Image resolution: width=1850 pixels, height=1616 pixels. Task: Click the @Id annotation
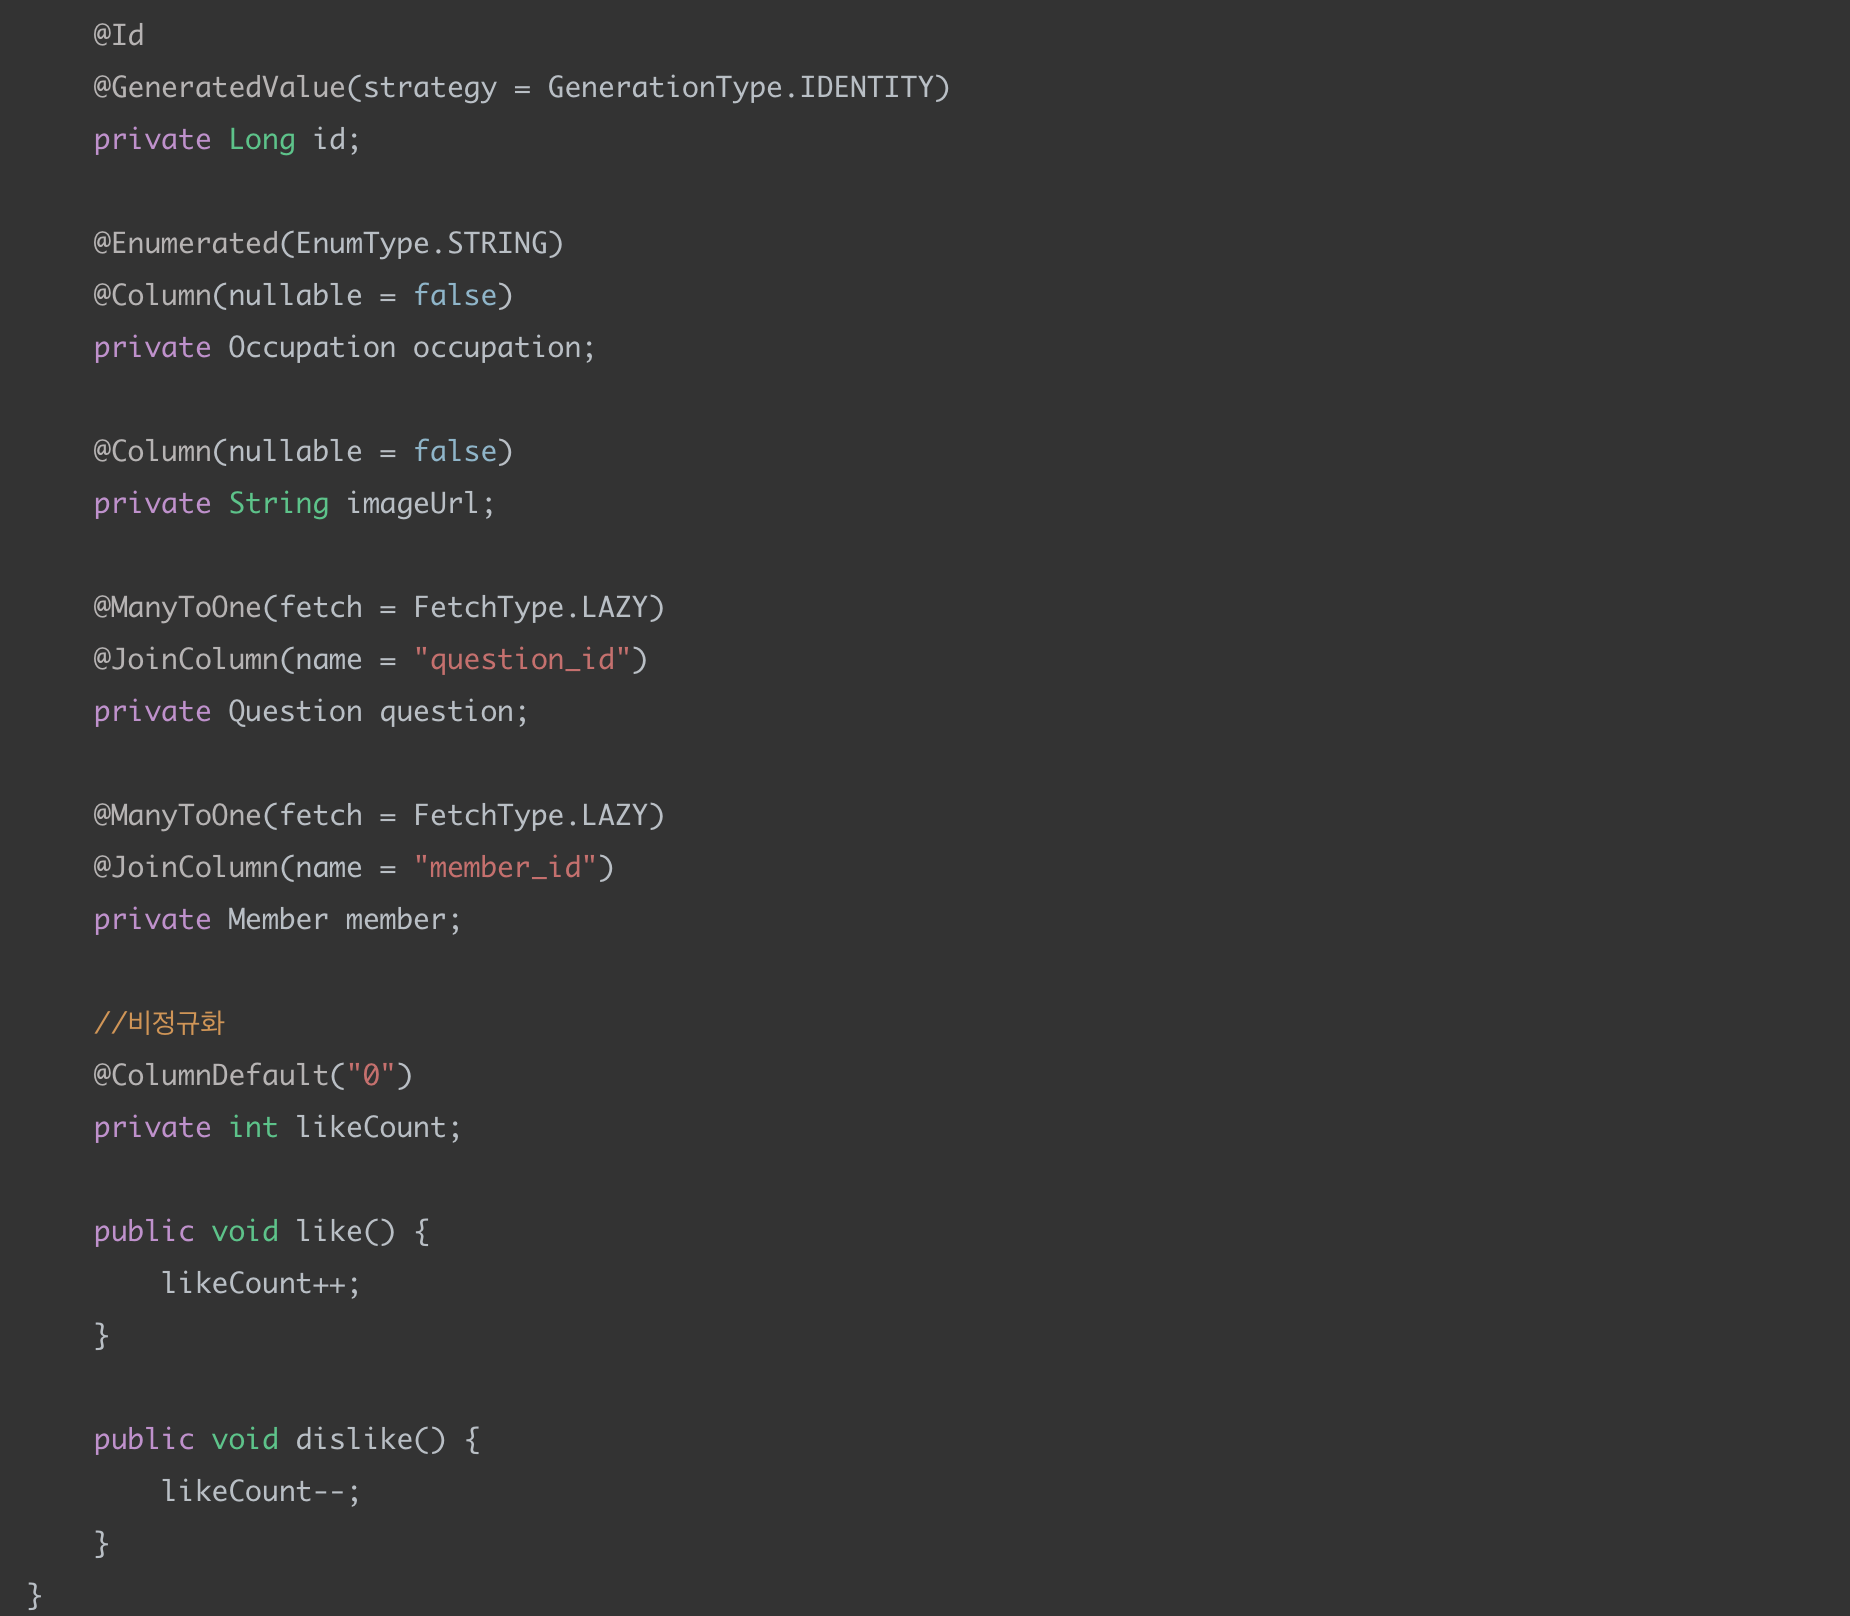[119, 35]
